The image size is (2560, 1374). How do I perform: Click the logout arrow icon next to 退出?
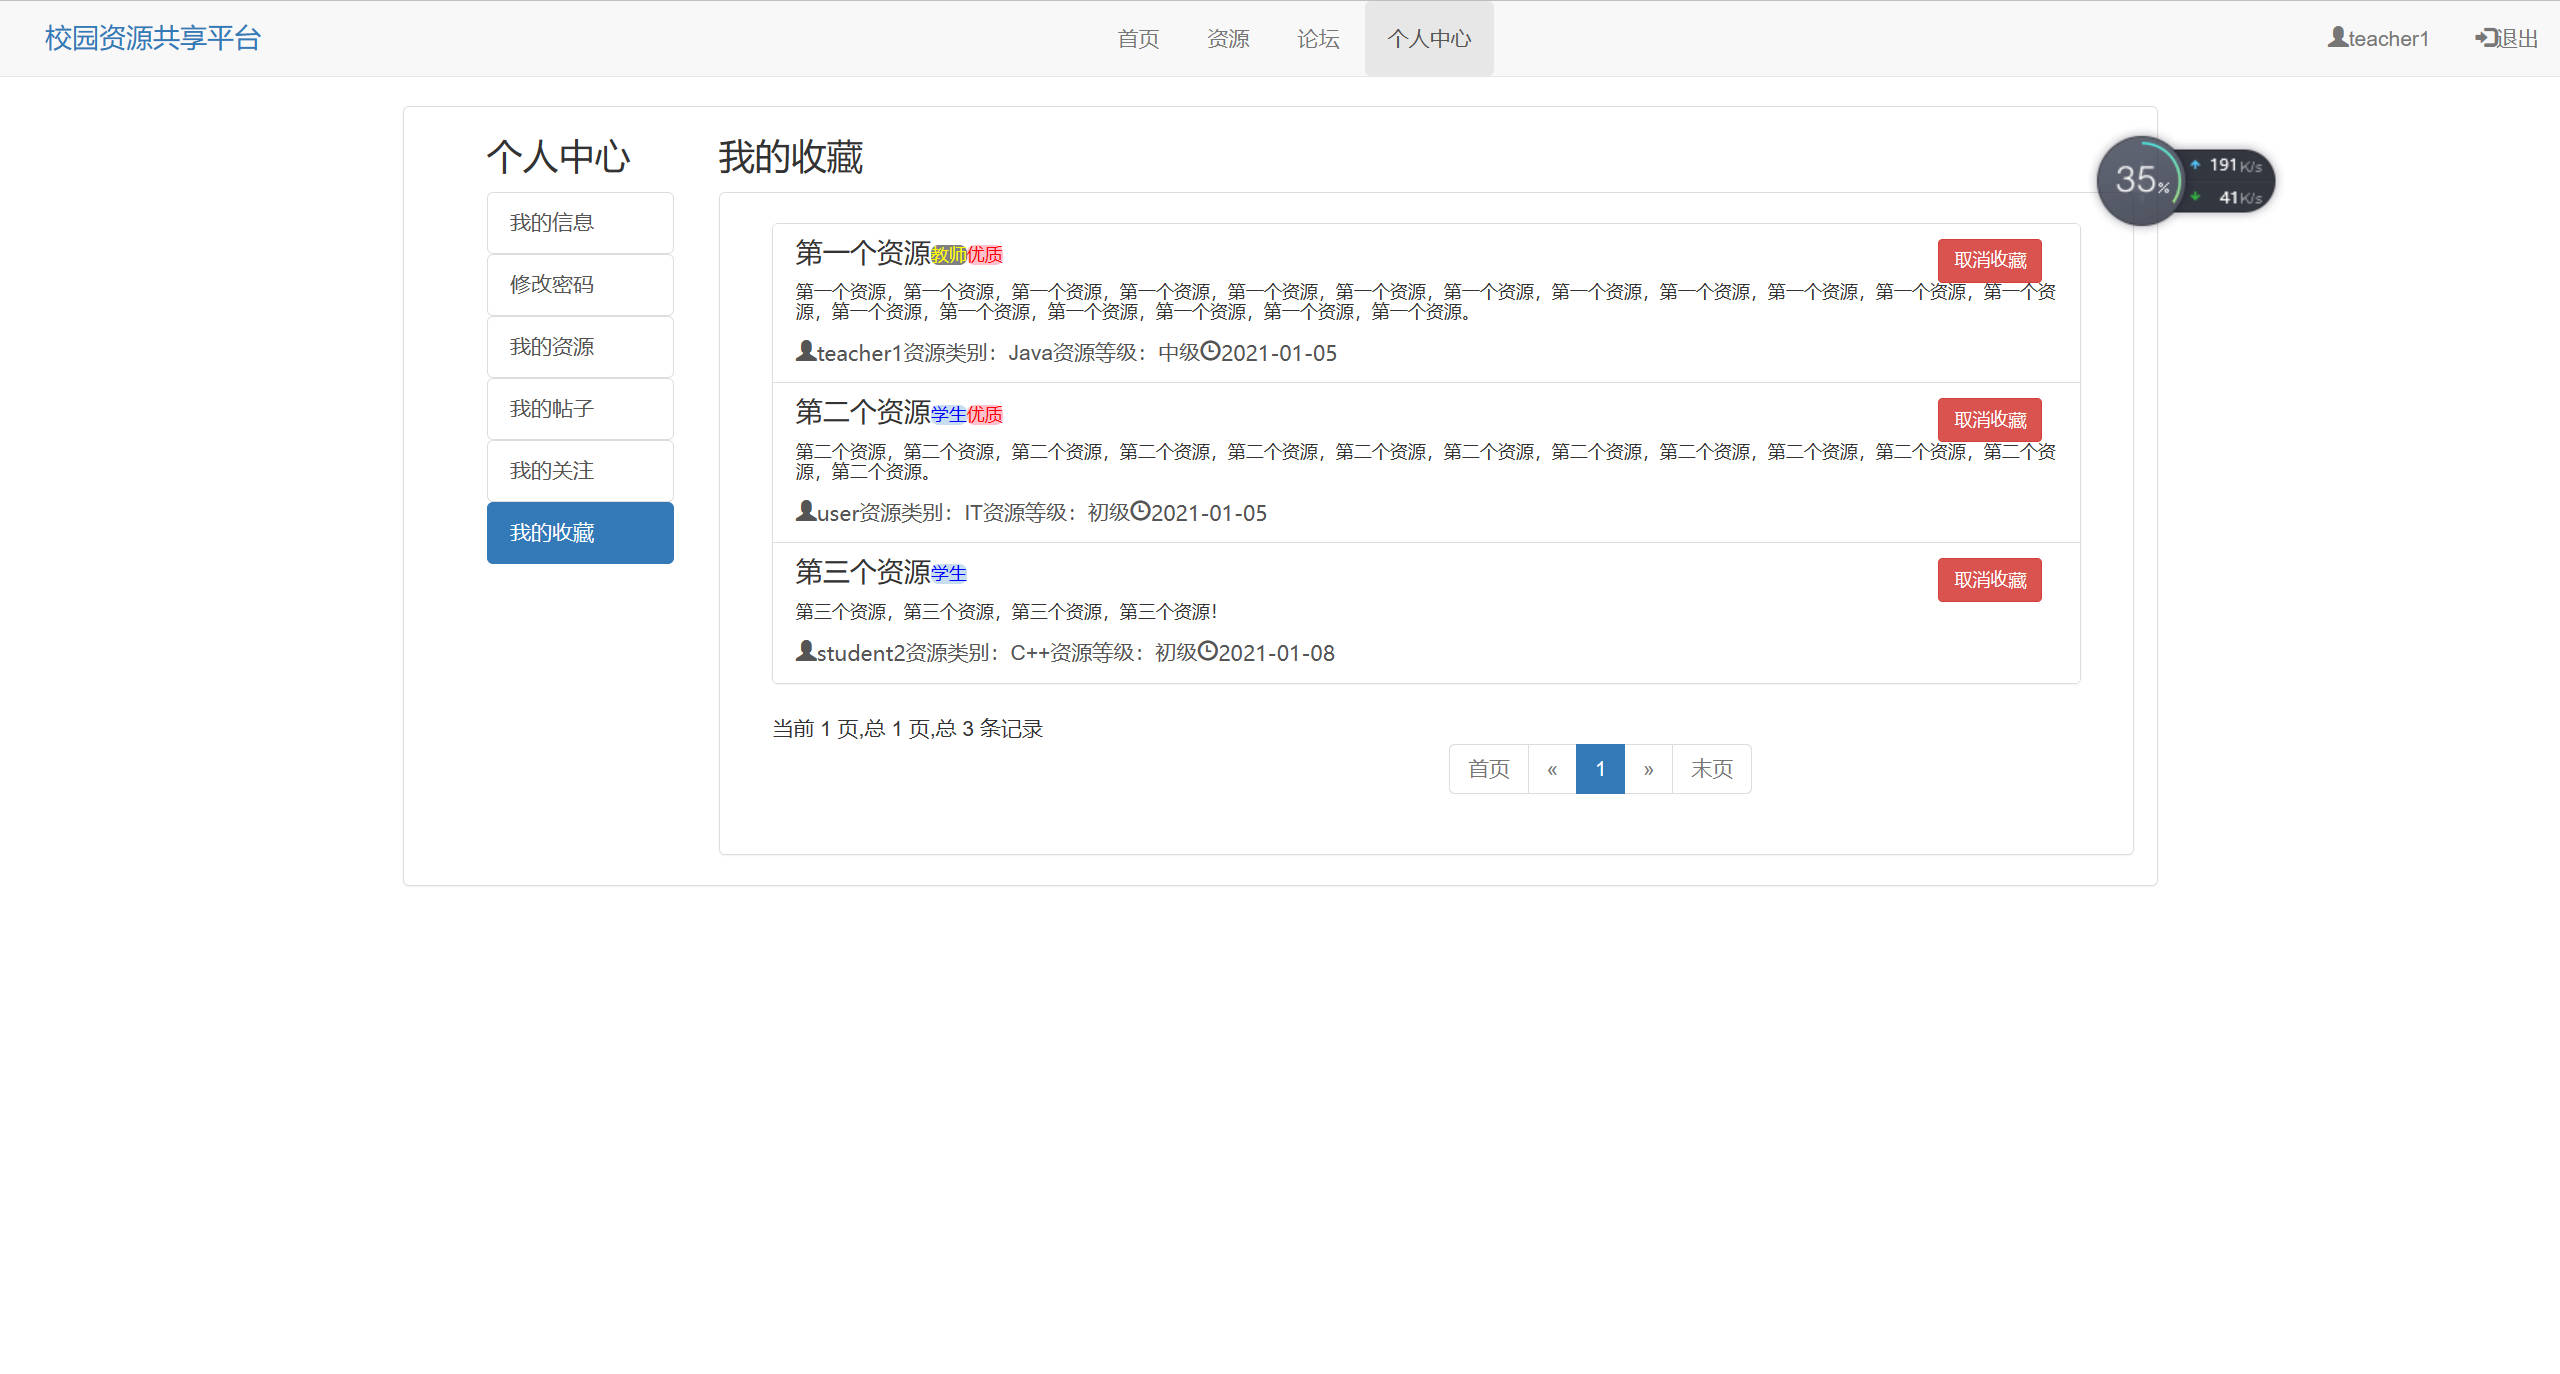point(2484,37)
